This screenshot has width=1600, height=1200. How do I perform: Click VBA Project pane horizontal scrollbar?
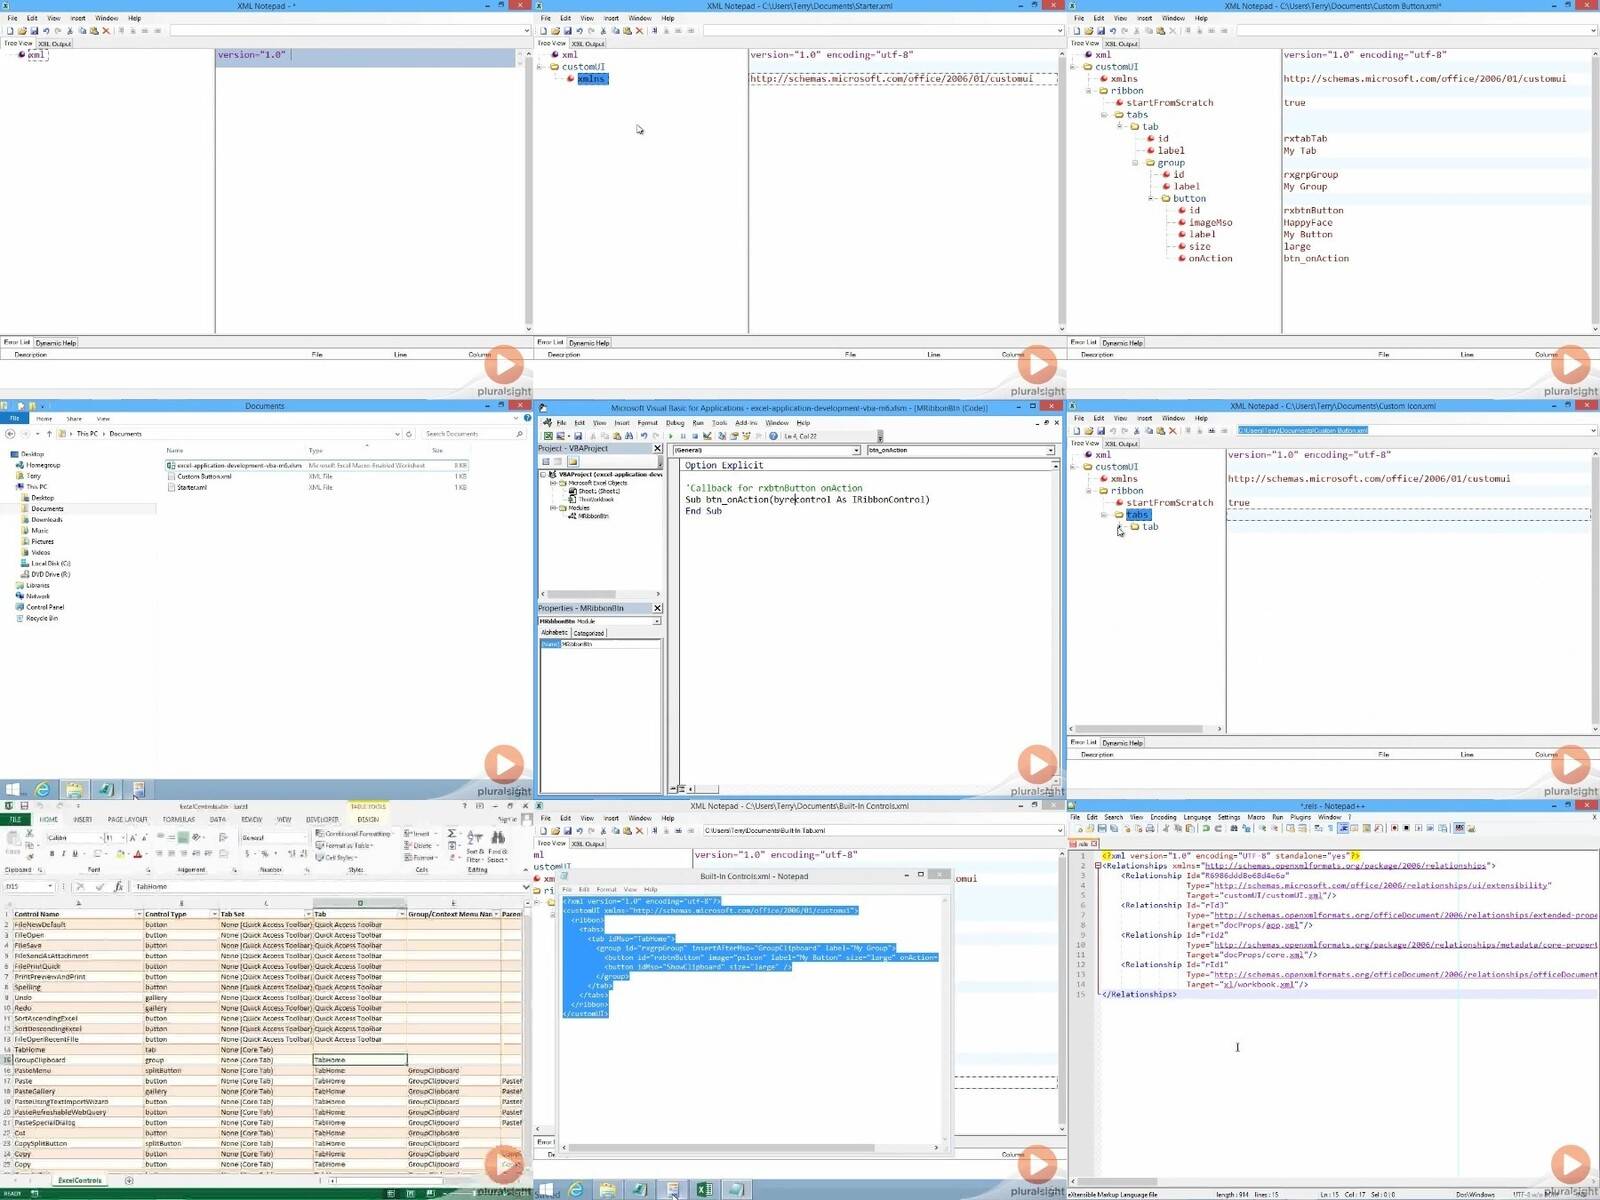pos(600,594)
